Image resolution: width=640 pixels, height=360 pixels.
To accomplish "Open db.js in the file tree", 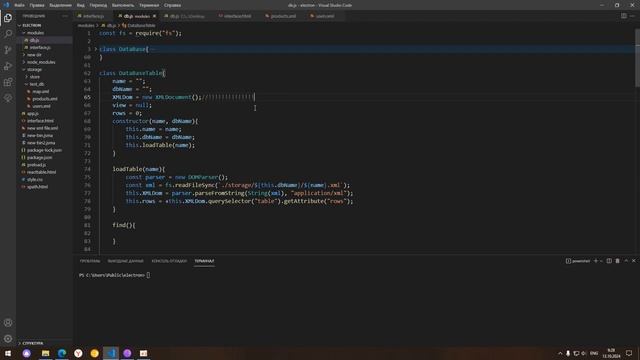I will coord(34,40).
